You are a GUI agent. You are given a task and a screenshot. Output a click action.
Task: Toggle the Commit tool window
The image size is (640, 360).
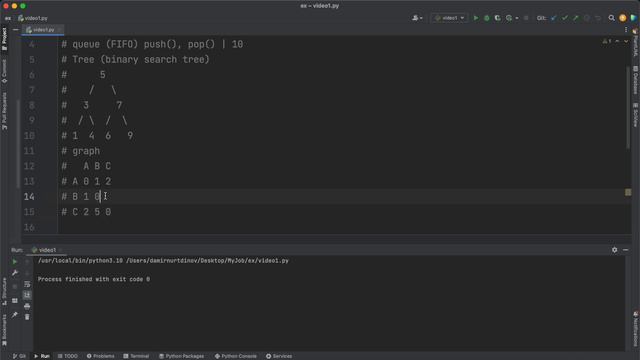(x=4, y=71)
